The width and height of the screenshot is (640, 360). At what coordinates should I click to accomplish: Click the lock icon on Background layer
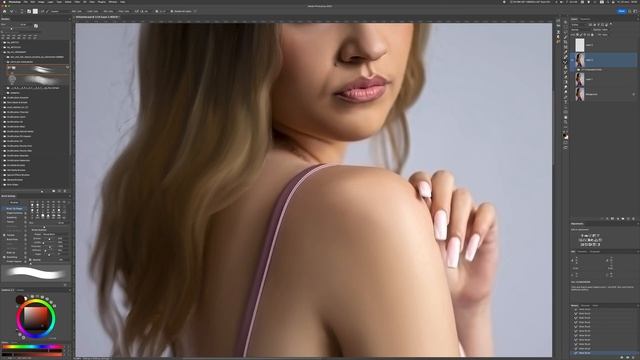[x=634, y=94]
